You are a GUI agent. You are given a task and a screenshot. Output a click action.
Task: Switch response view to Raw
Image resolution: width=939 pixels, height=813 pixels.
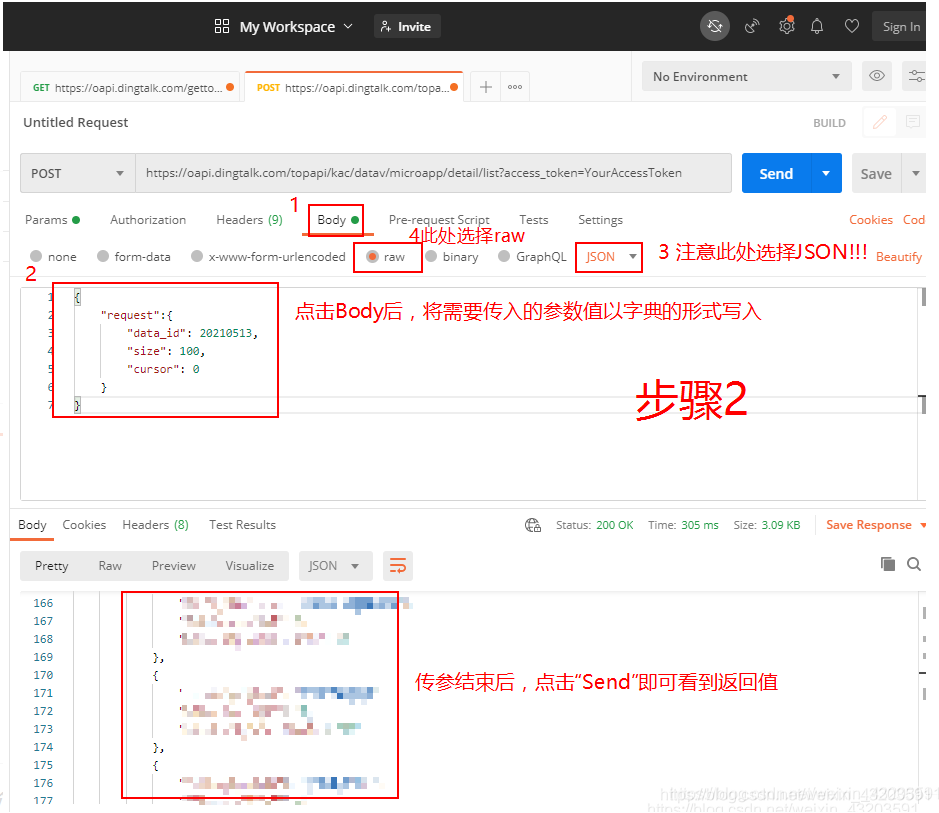[110, 566]
